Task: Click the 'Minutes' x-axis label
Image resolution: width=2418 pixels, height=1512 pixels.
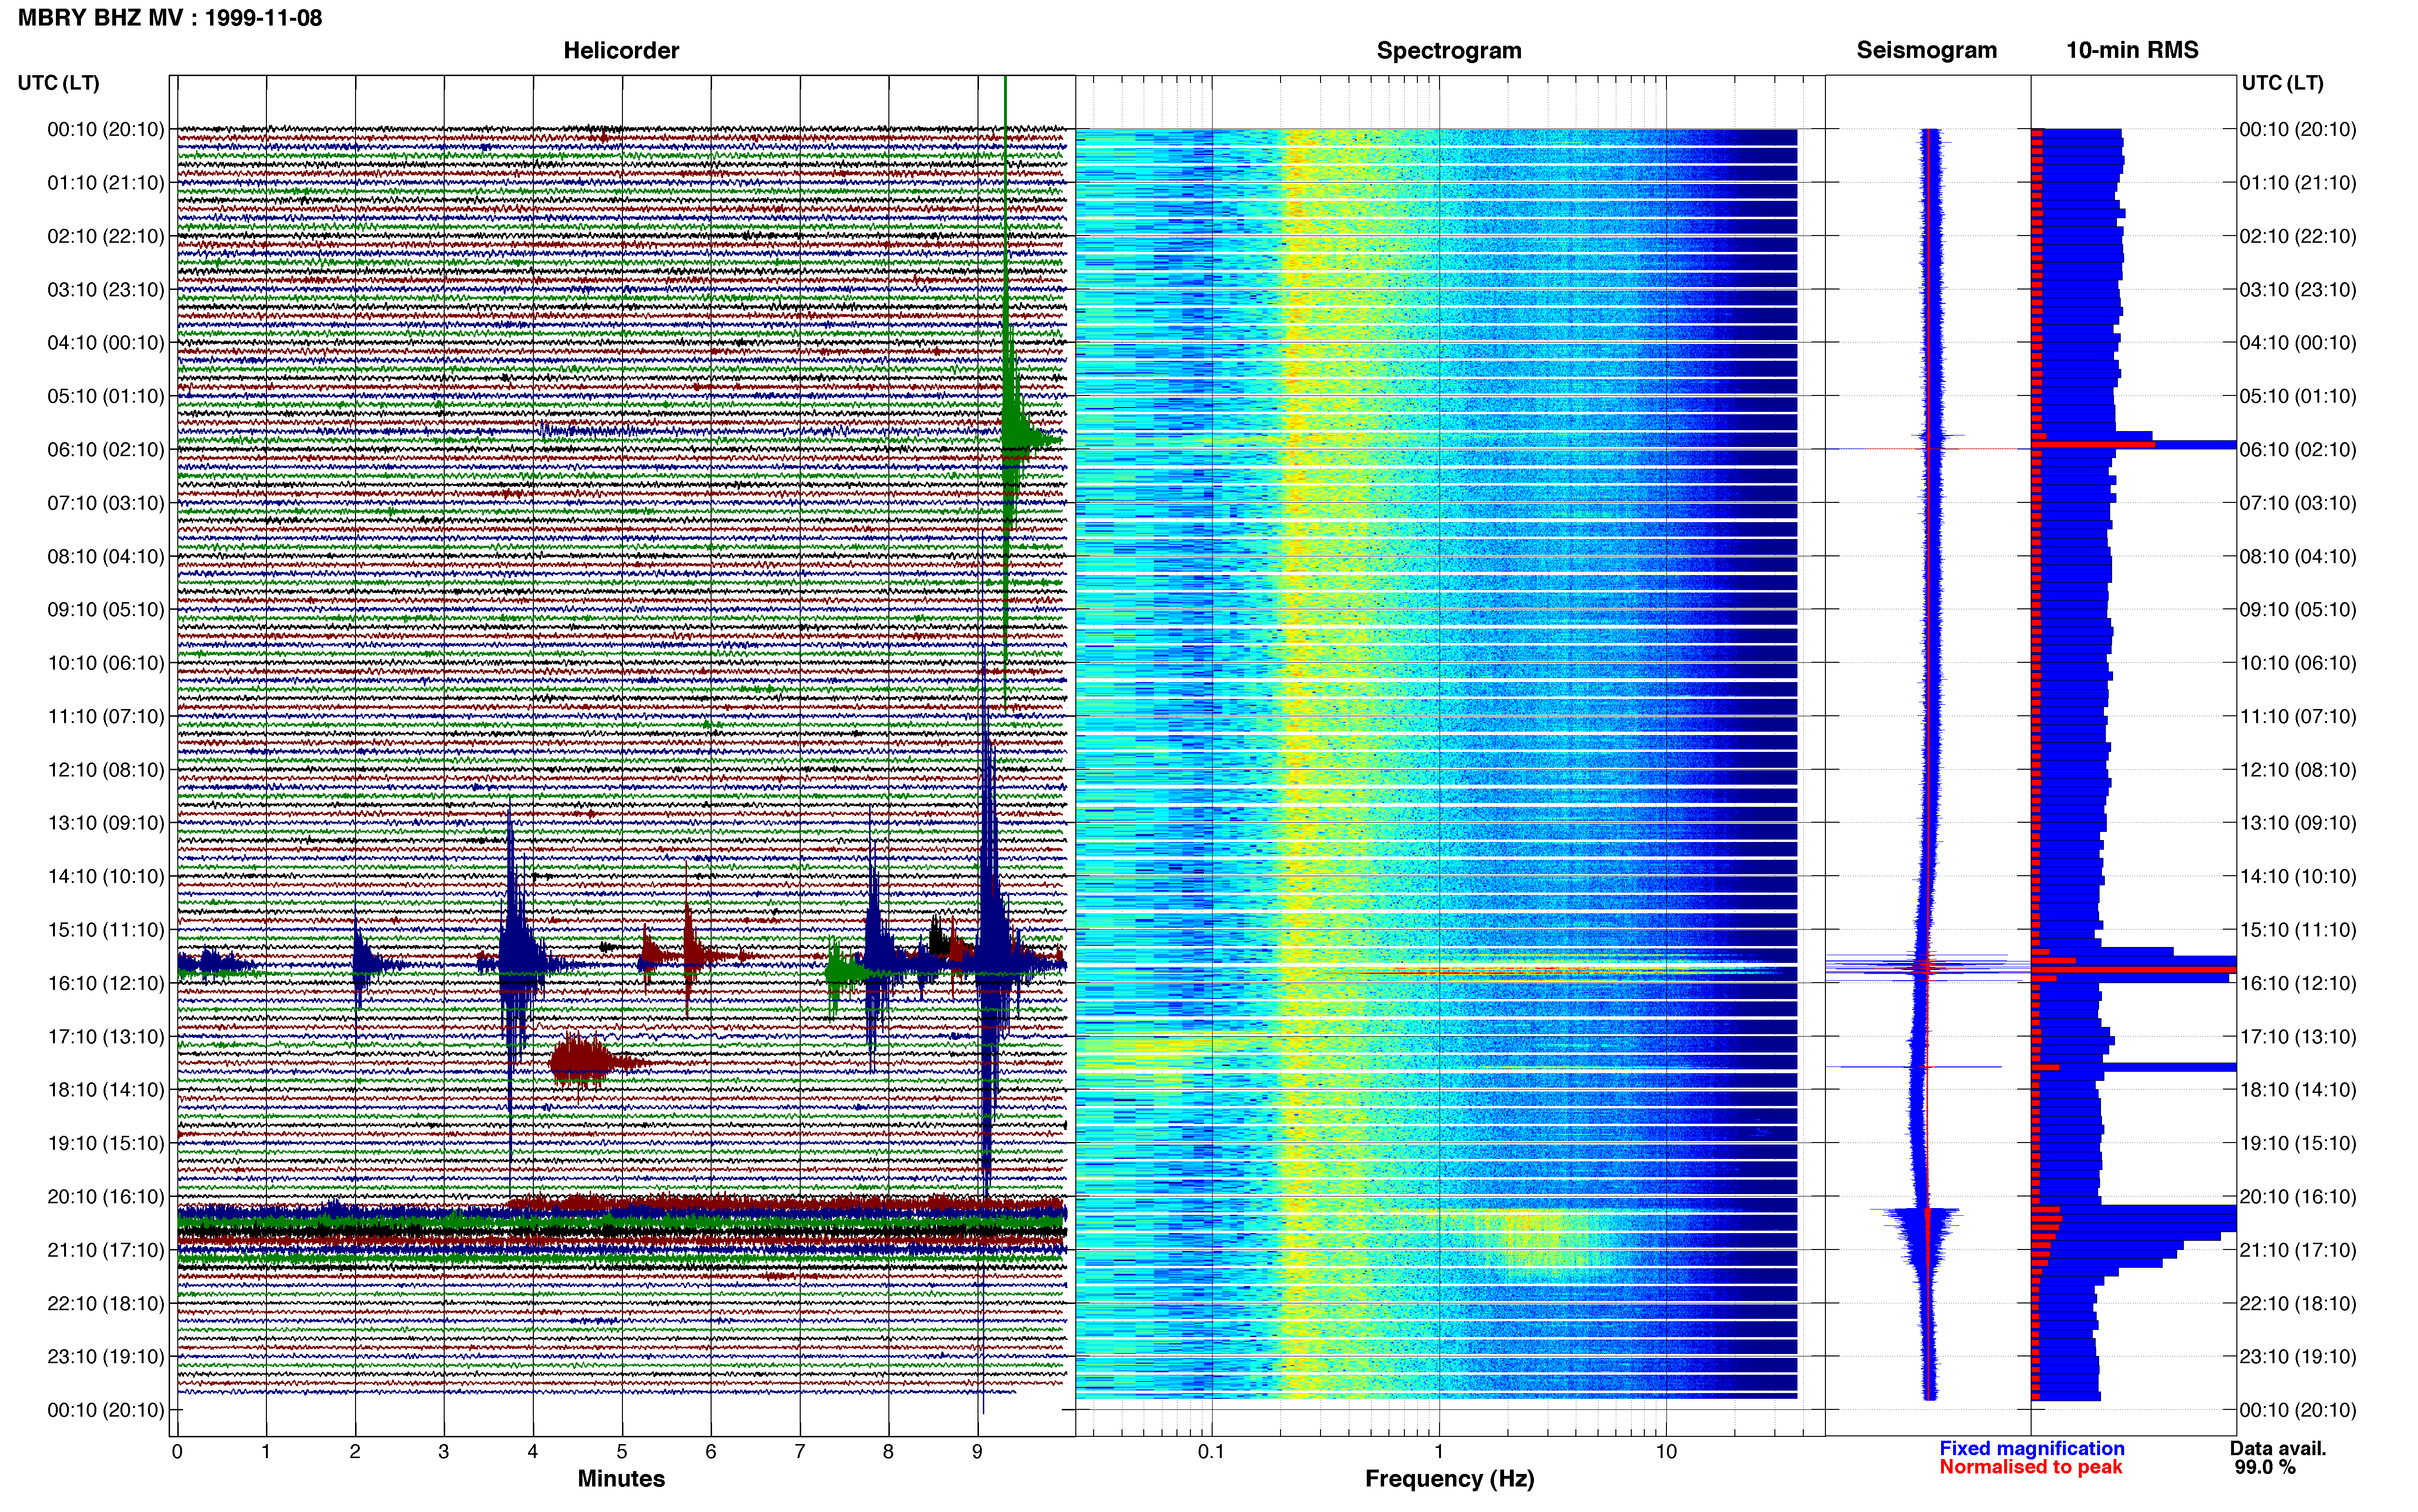Action: click(621, 1478)
